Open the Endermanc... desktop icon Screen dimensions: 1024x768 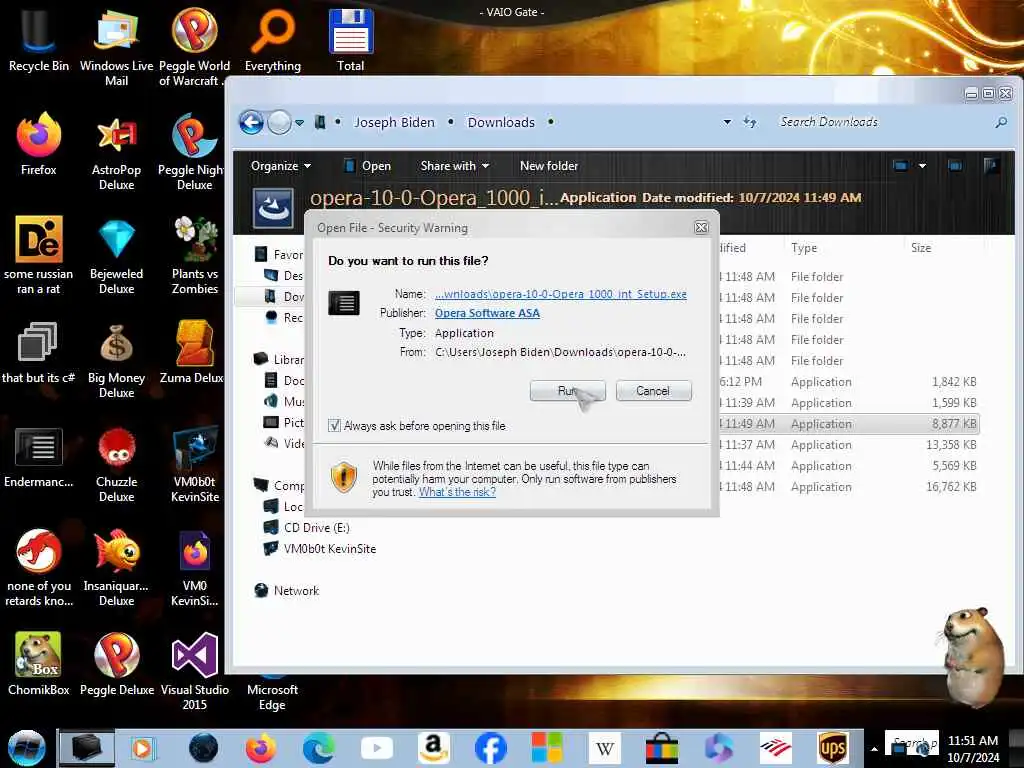click(x=39, y=457)
